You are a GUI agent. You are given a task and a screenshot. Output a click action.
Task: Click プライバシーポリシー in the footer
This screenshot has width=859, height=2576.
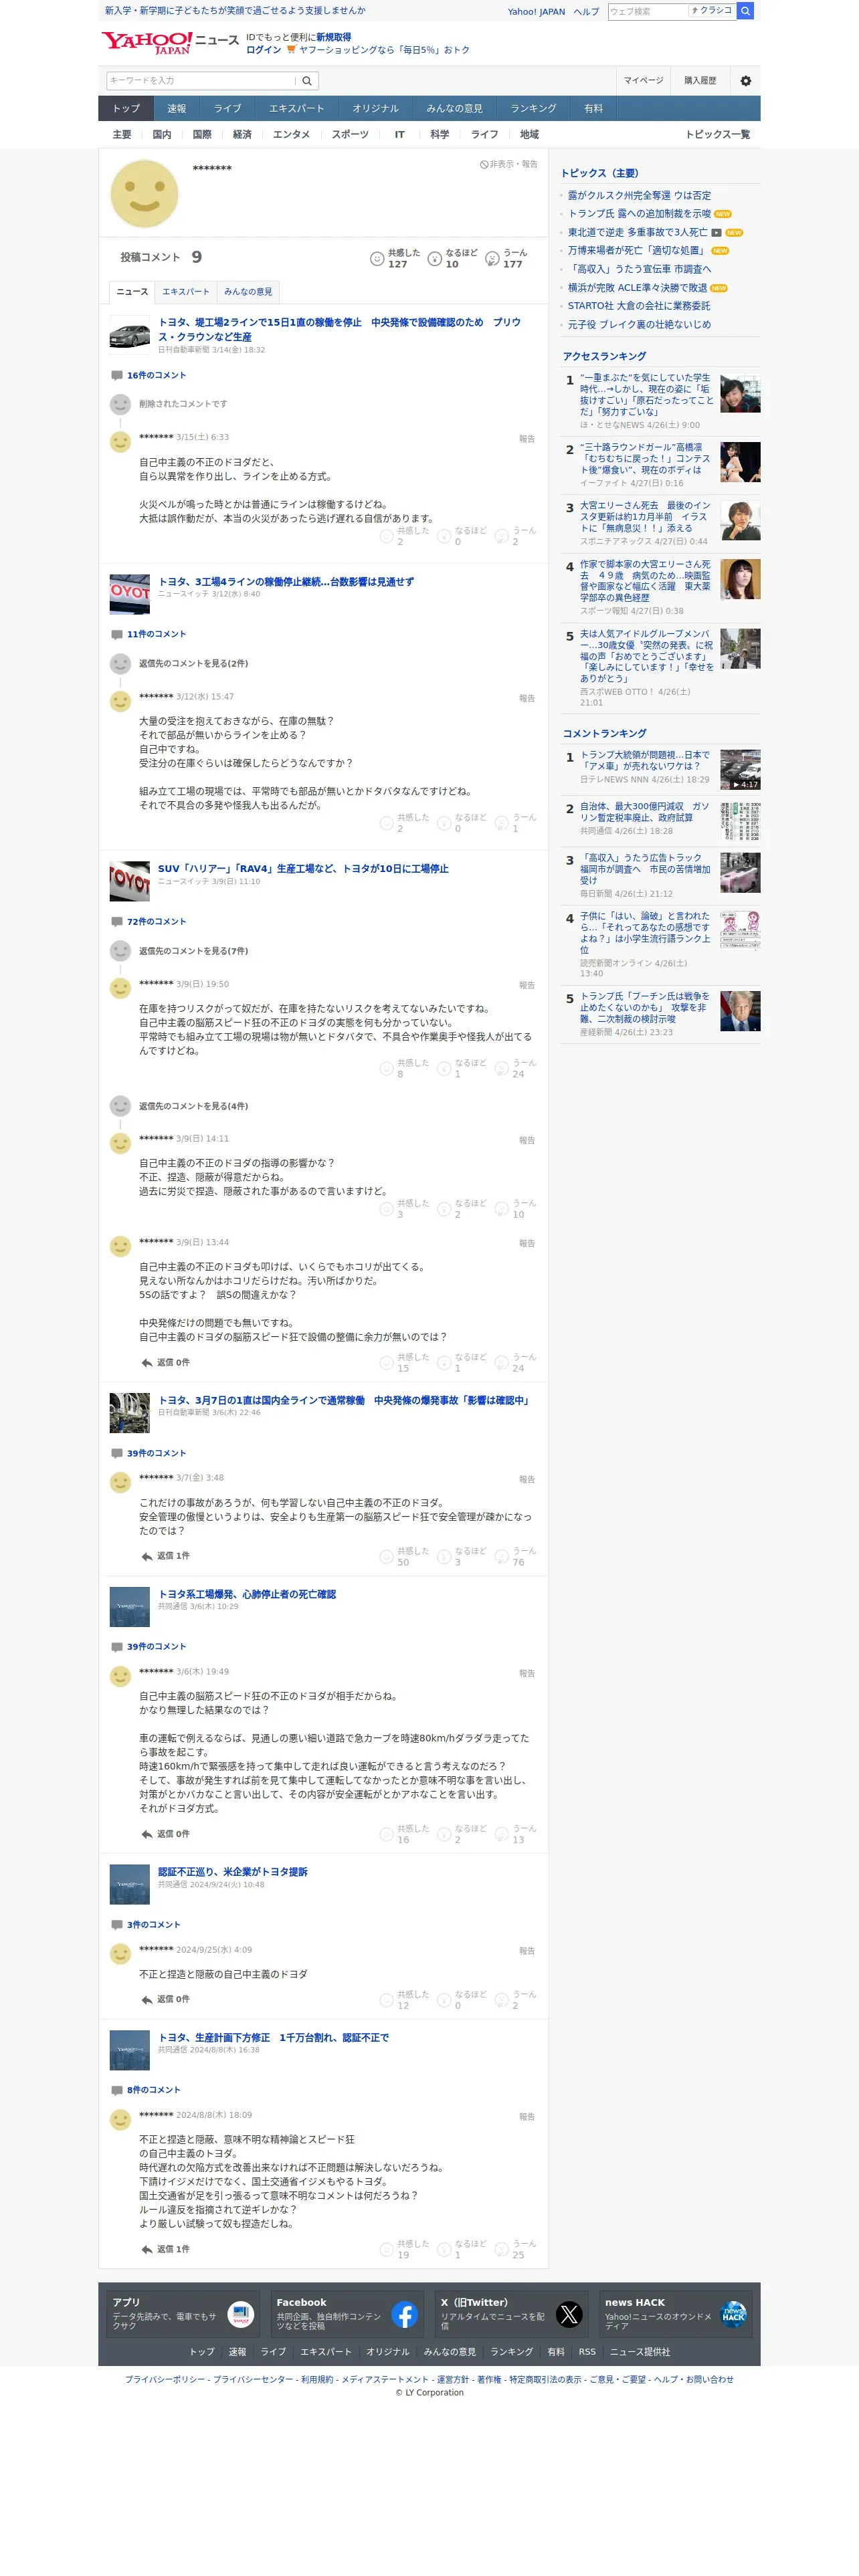(x=165, y=2380)
